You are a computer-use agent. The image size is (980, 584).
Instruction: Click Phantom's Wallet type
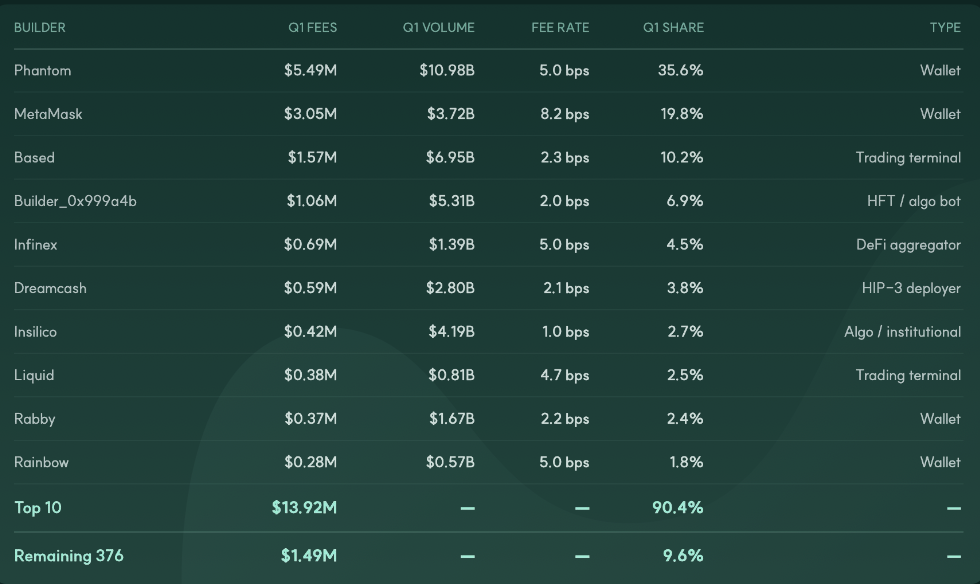tap(941, 70)
